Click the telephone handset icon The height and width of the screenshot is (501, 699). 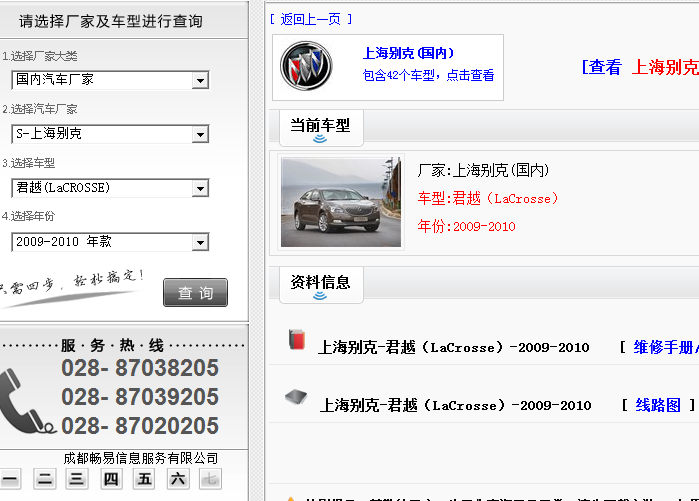pyautogui.click(x=26, y=401)
